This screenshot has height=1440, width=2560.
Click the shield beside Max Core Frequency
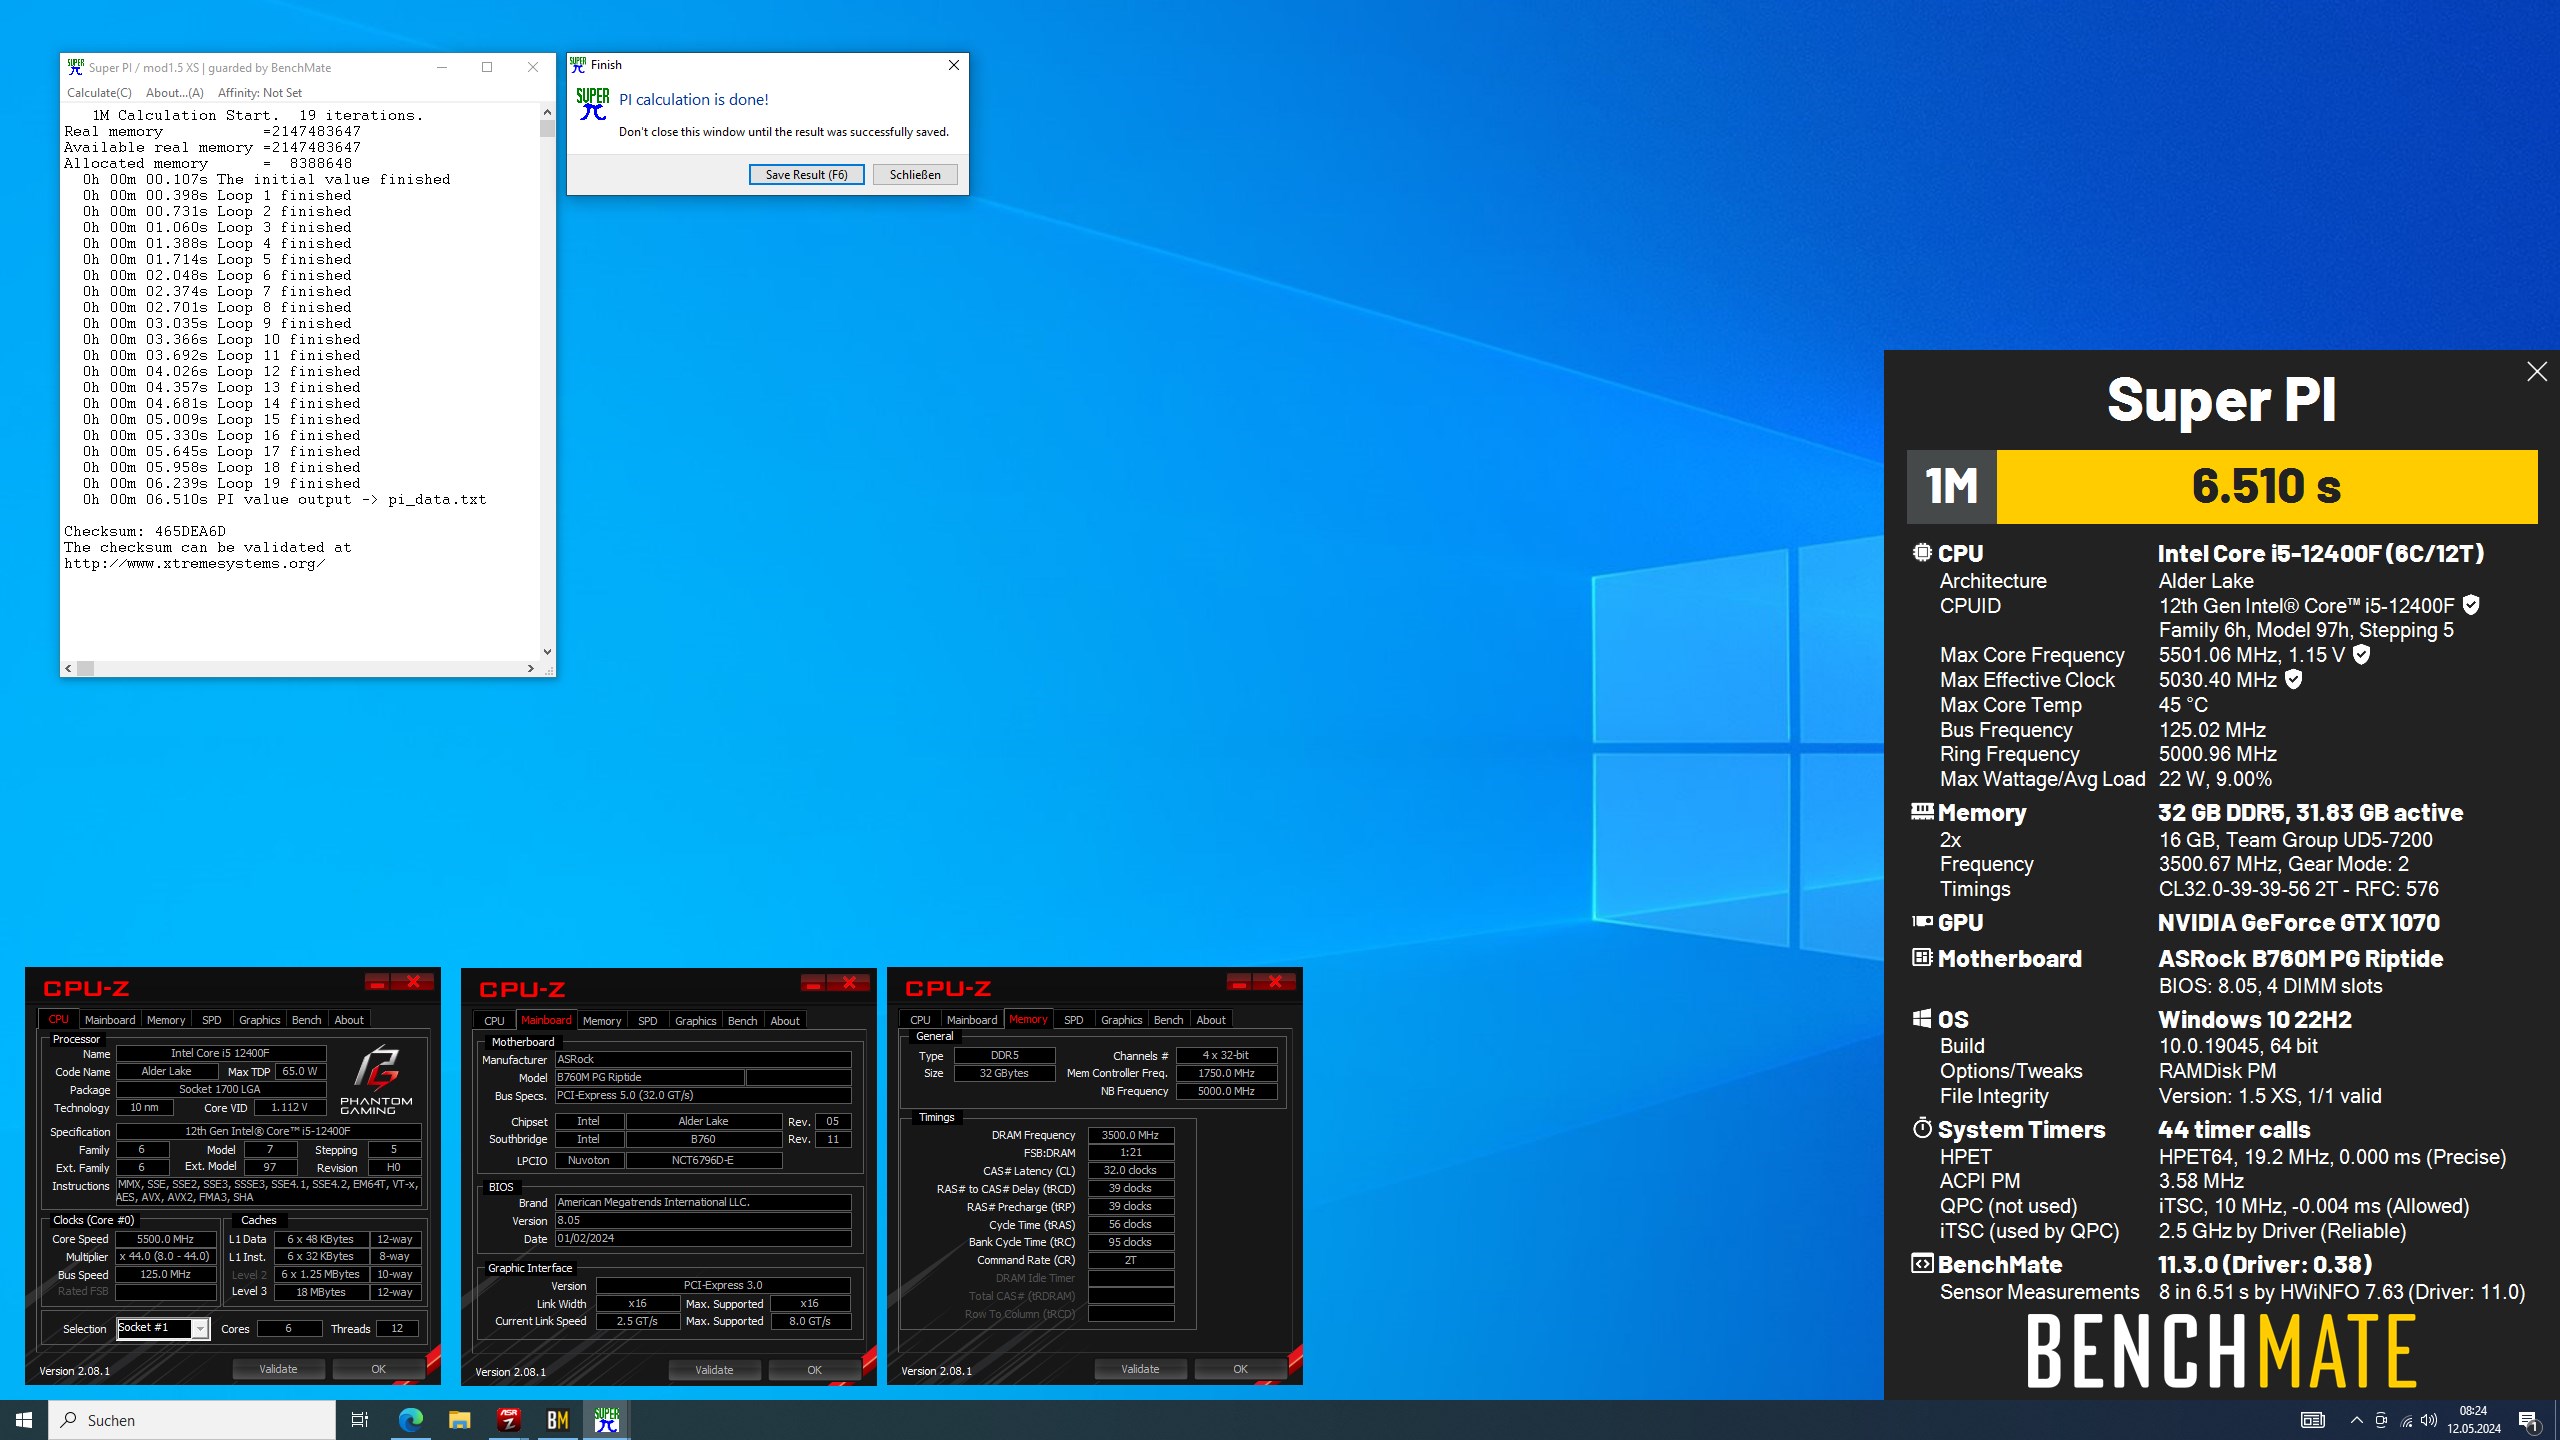[x=2362, y=655]
